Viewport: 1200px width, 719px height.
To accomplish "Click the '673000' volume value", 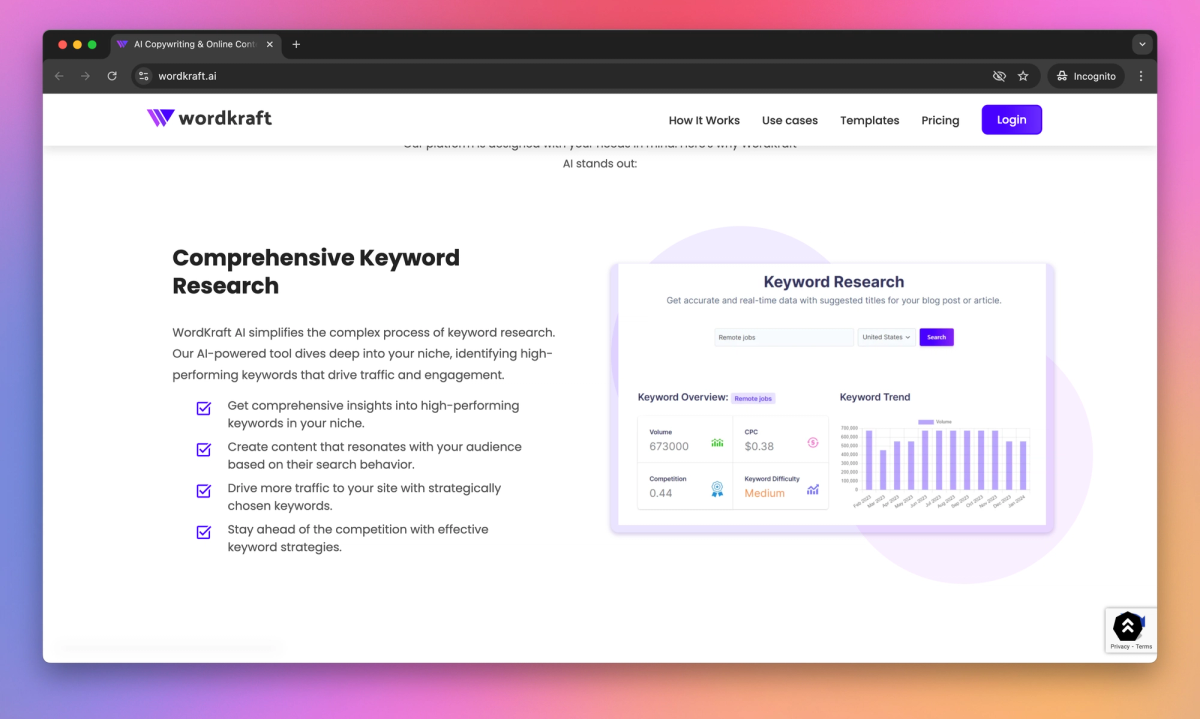I will pos(669,446).
